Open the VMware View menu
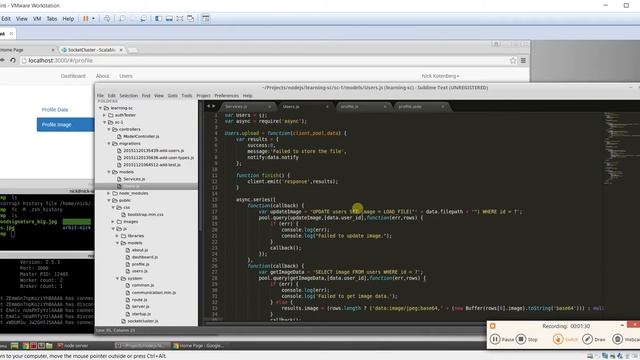The width and height of the screenshot is (640, 360). (x=22, y=19)
